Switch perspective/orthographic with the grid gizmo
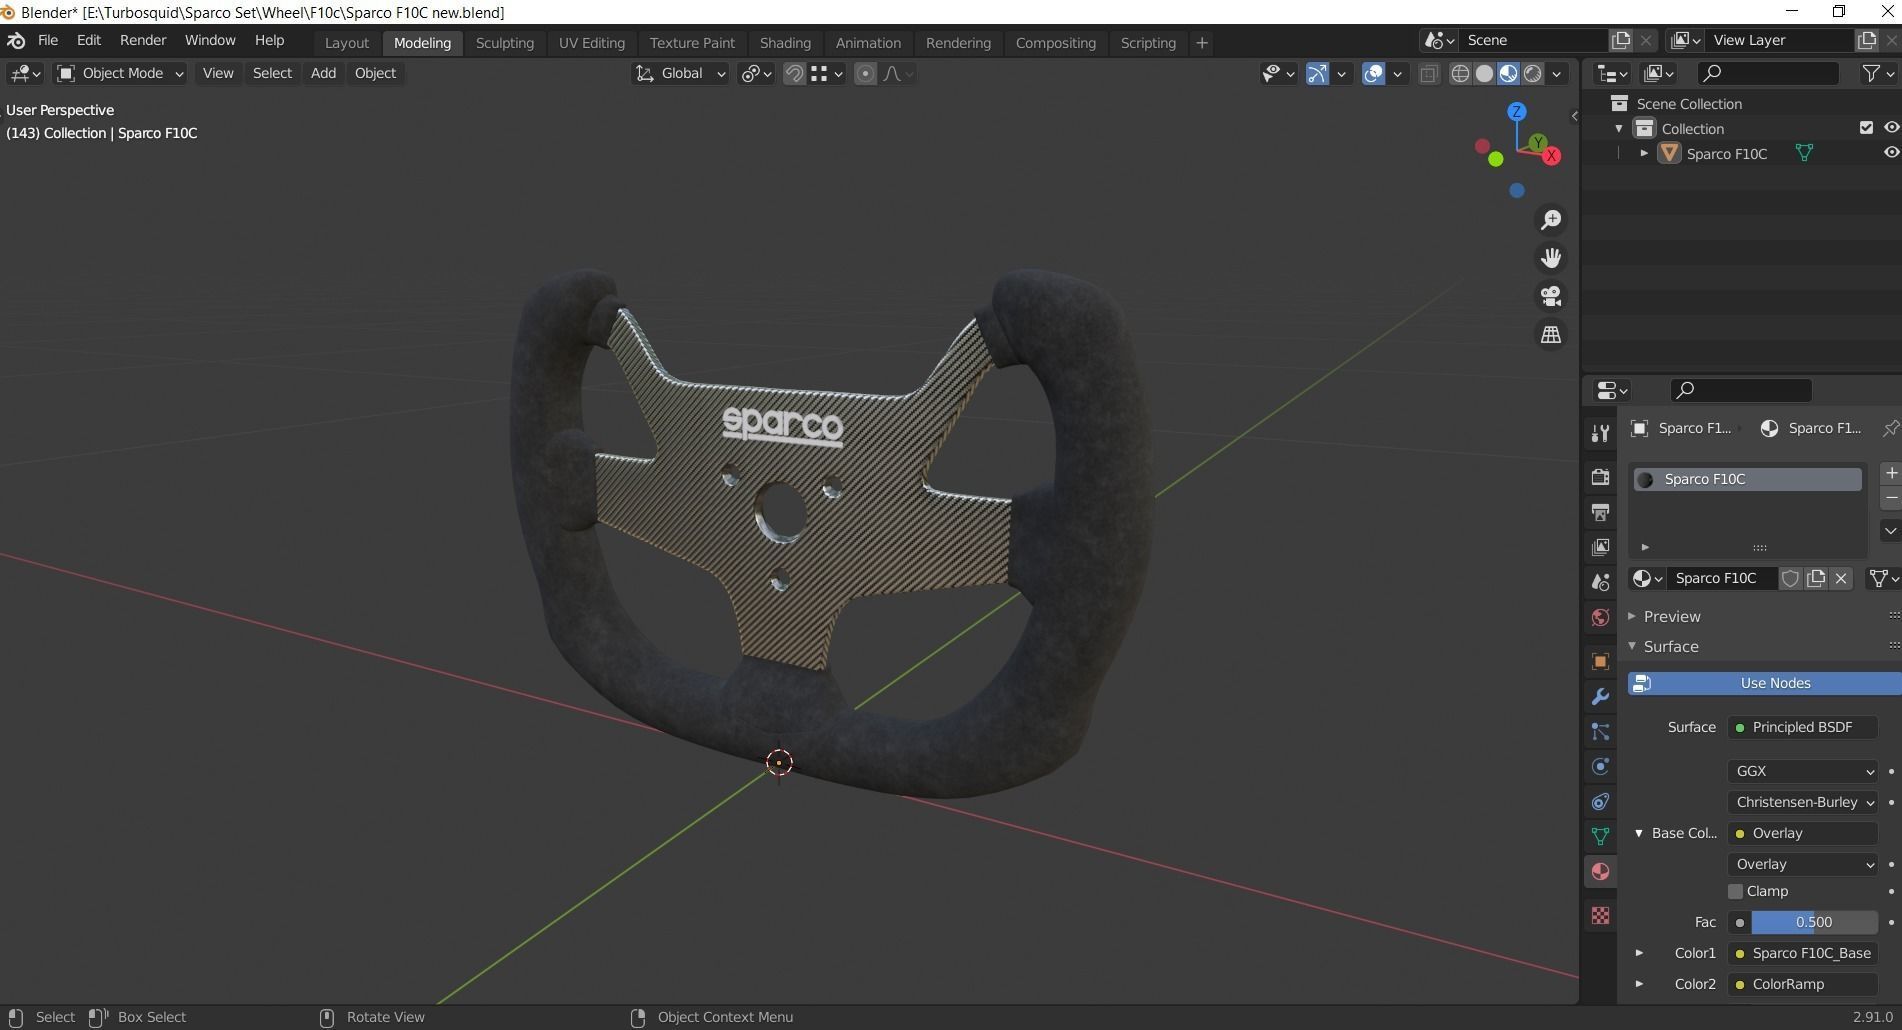The image size is (1902, 1030). click(1551, 334)
